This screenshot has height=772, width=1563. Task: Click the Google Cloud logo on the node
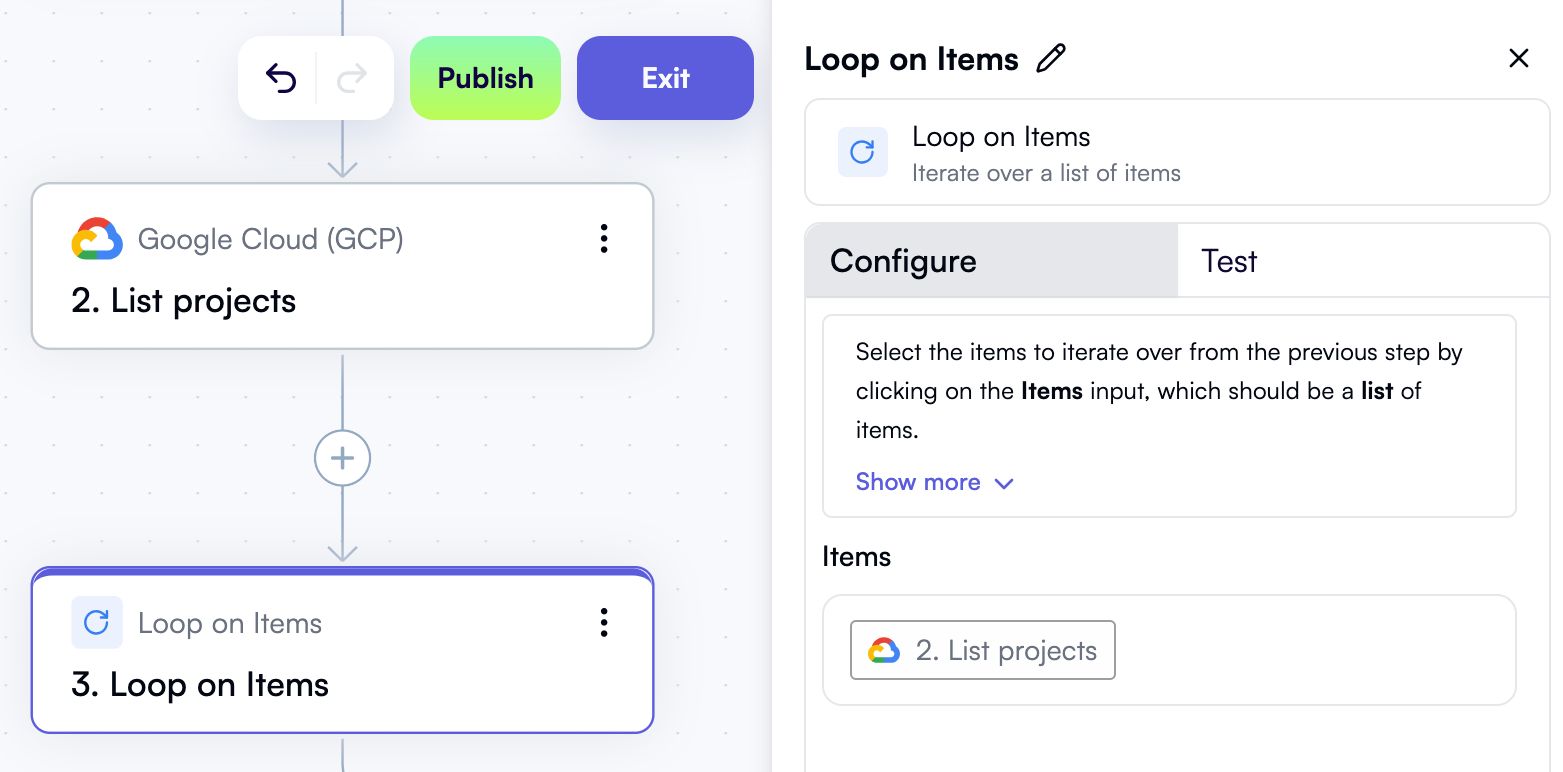[98, 238]
